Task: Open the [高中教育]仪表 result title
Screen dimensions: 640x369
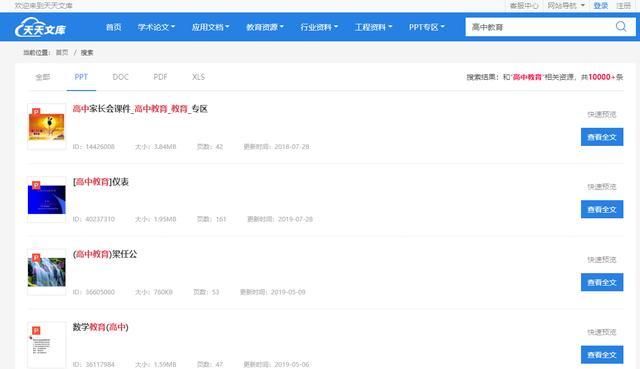Action: [x=101, y=182]
